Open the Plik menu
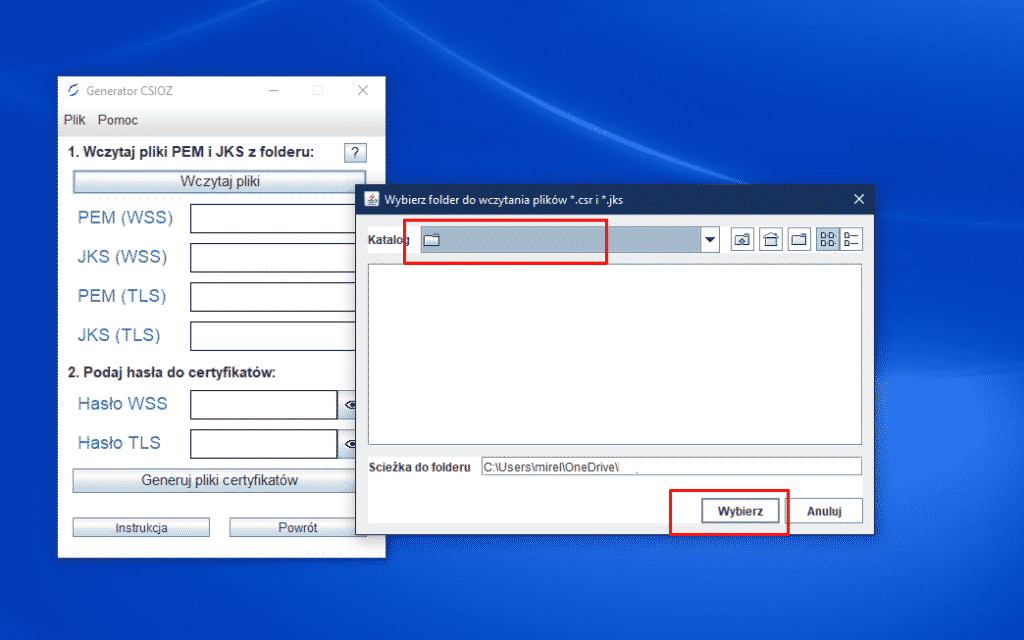1024x640 pixels. coord(74,120)
